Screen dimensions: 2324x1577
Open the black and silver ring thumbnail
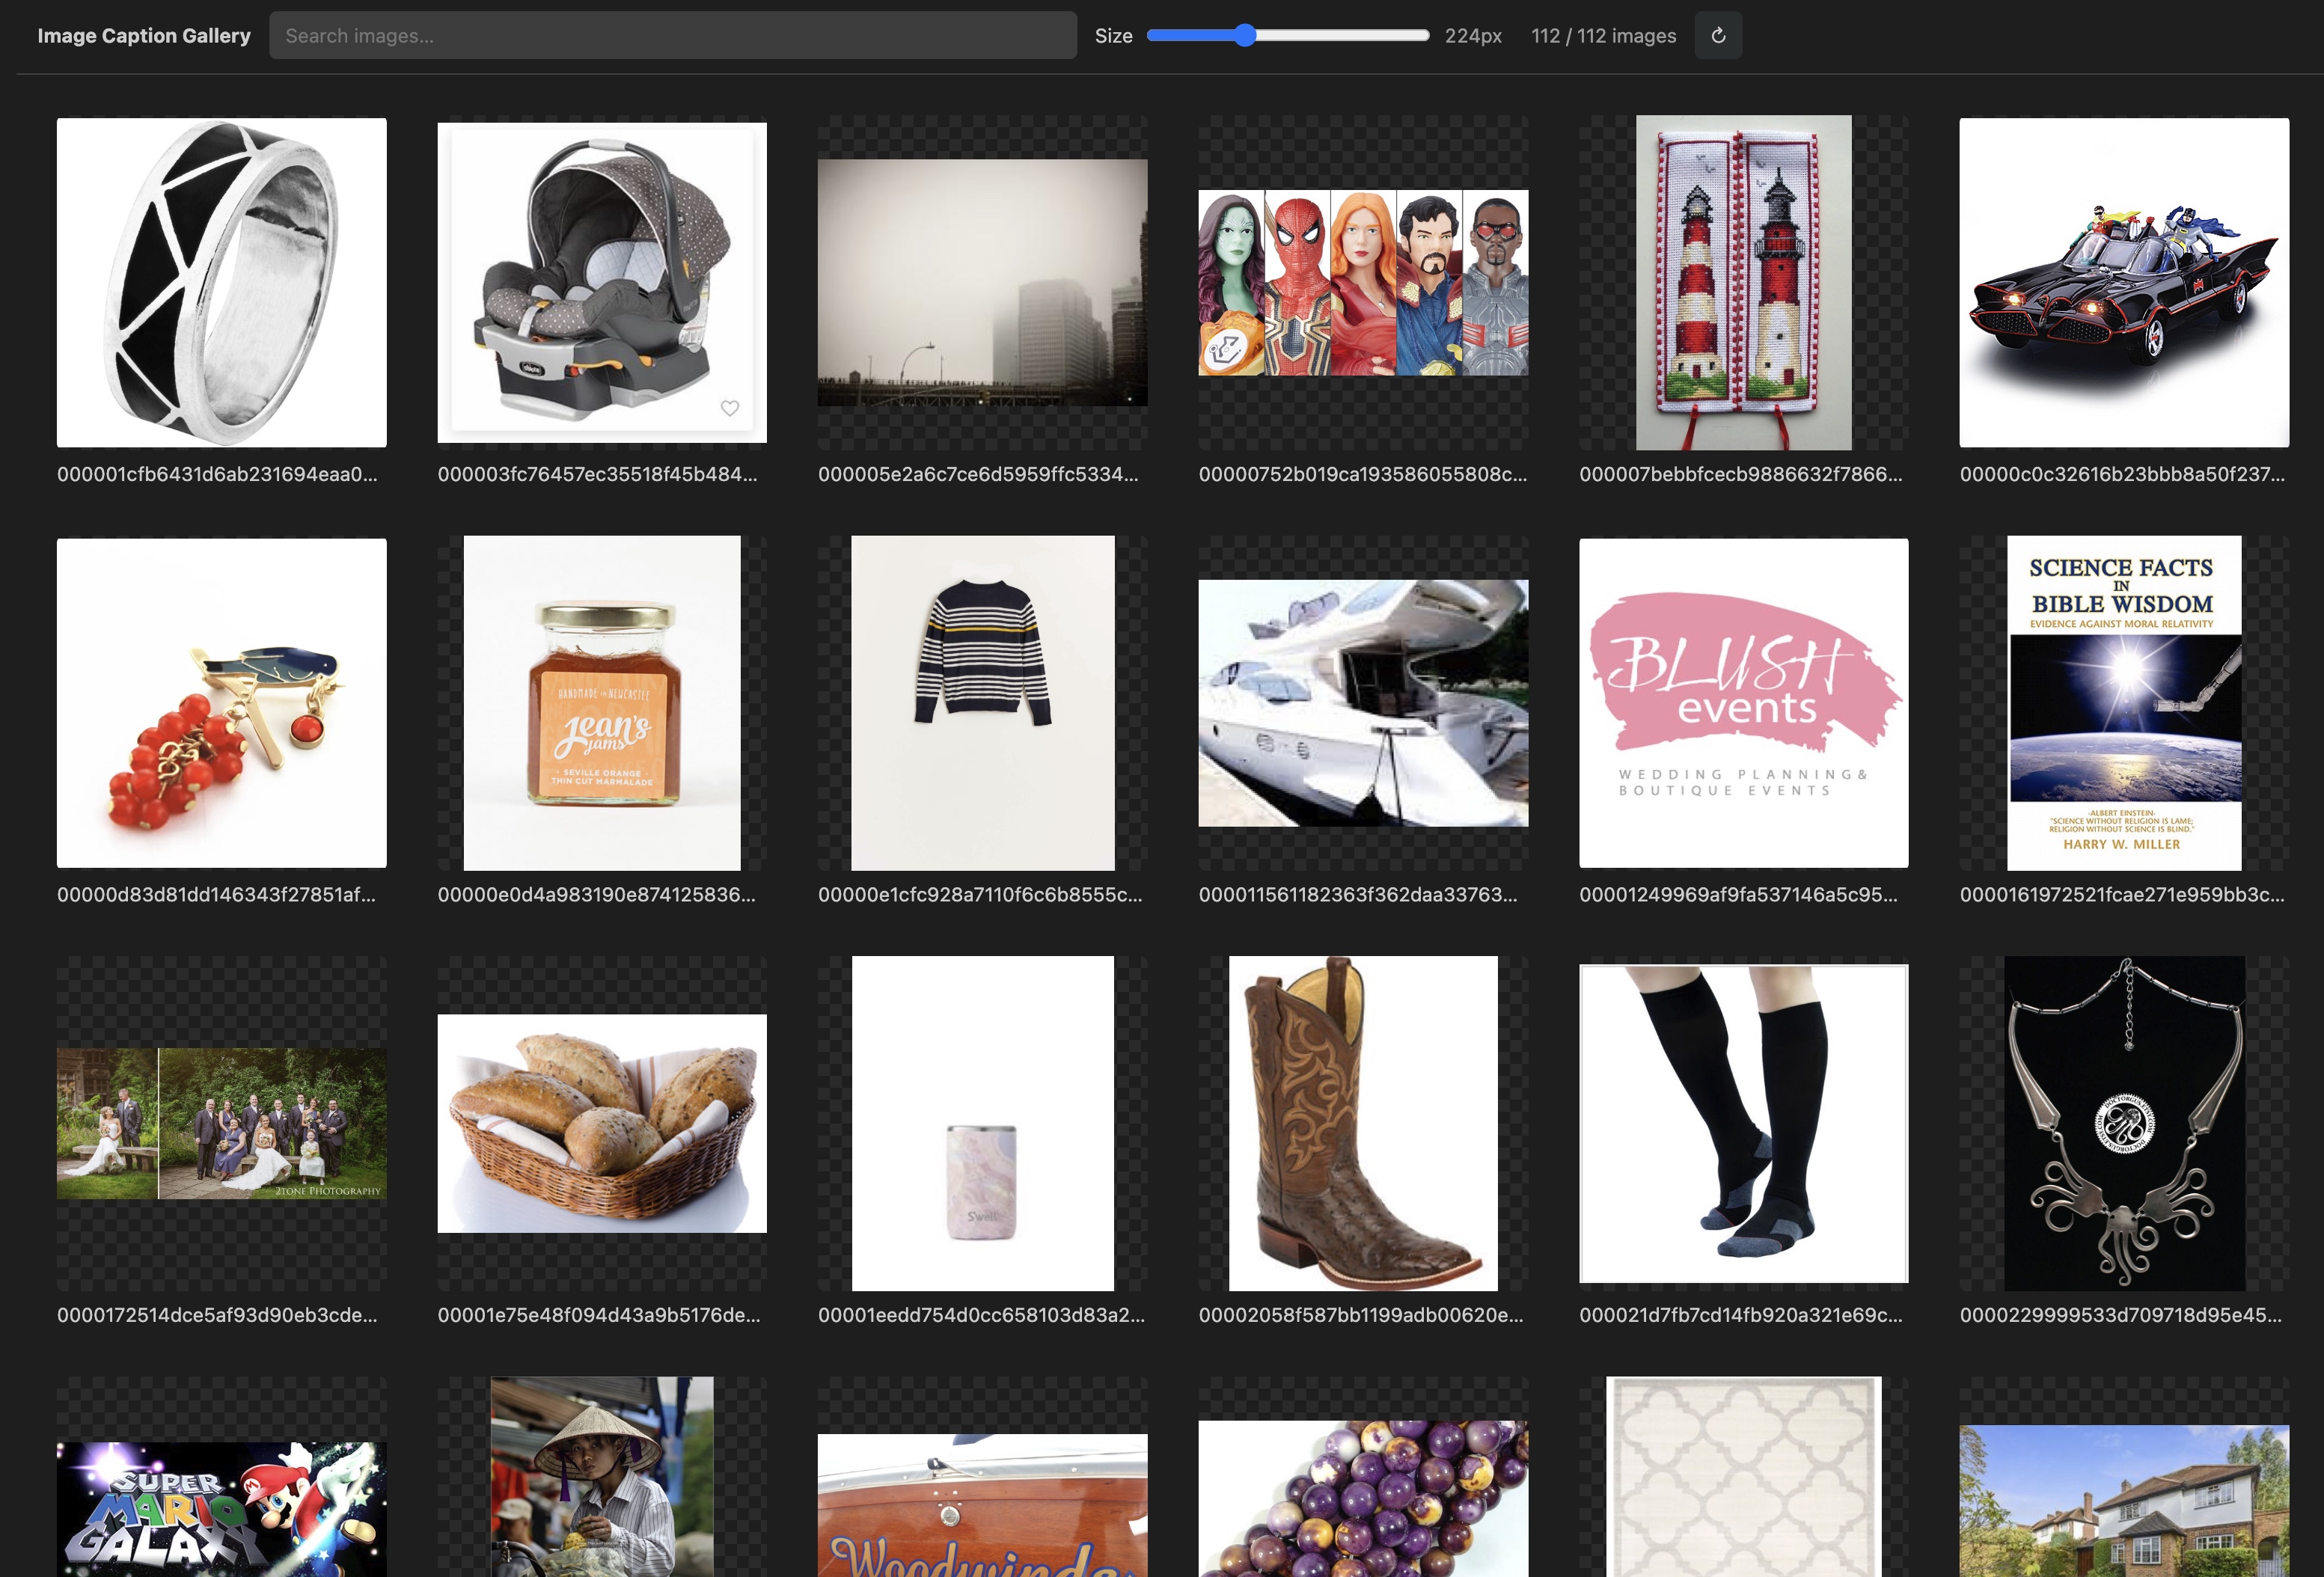click(x=222, y=283)
